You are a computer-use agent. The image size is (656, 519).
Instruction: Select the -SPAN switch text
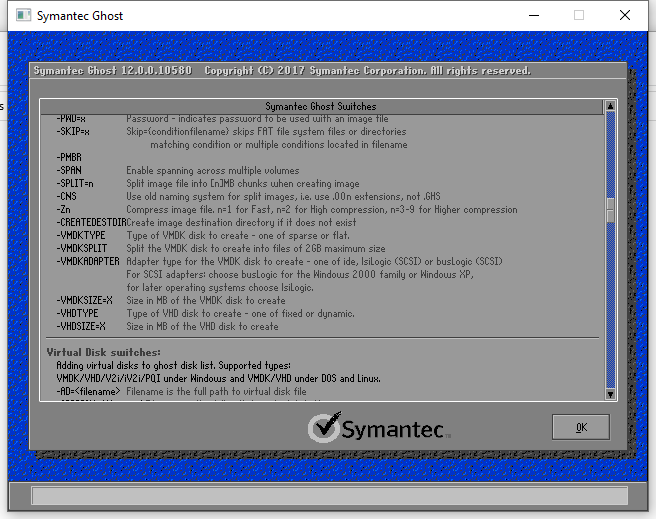click(x=69, y=170)
